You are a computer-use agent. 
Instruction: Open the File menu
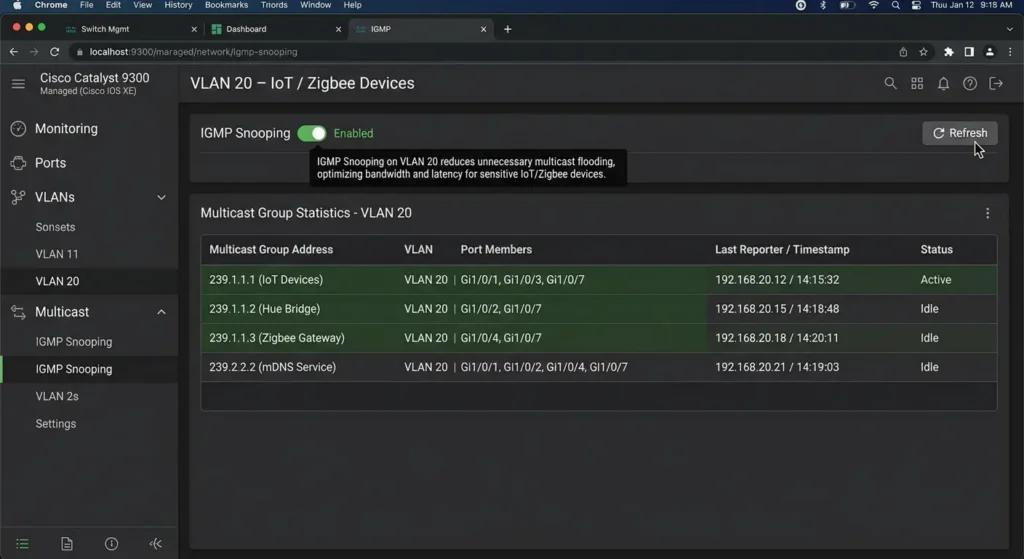pos(86,5)
